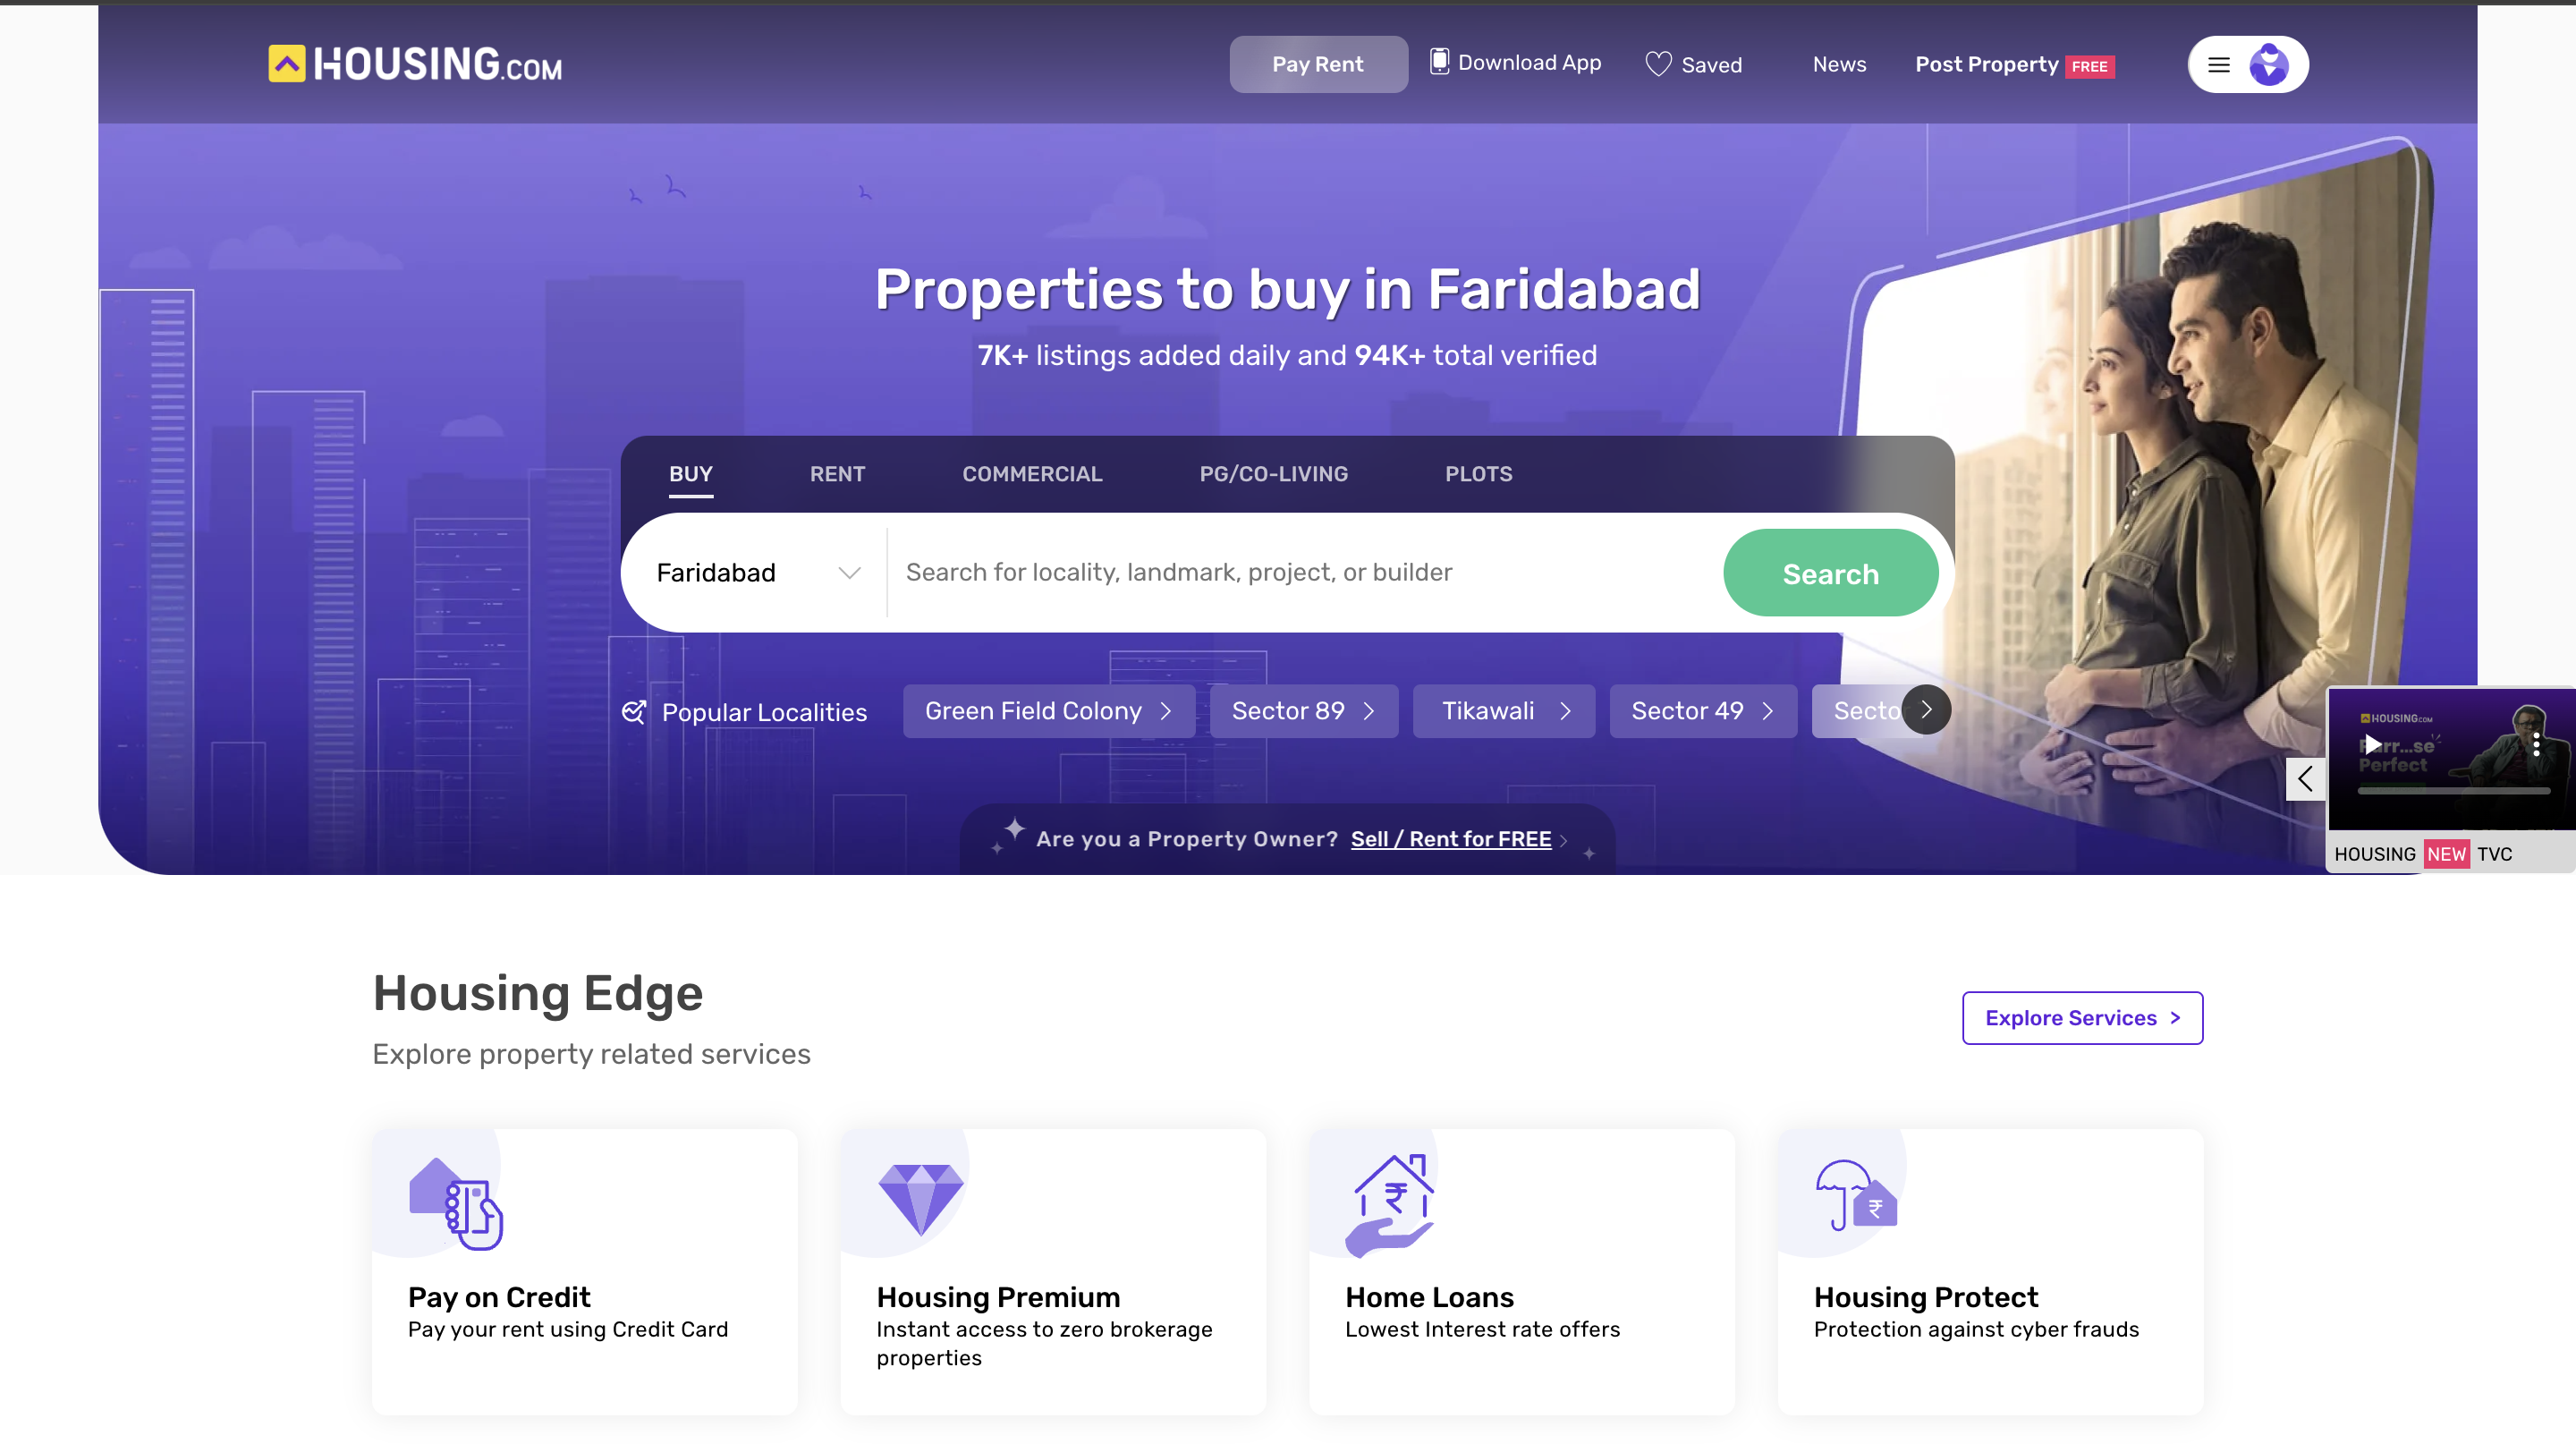Select the BUY property tab
Viewport: 2576px width, 1444px height.
(x=690, y=472)
